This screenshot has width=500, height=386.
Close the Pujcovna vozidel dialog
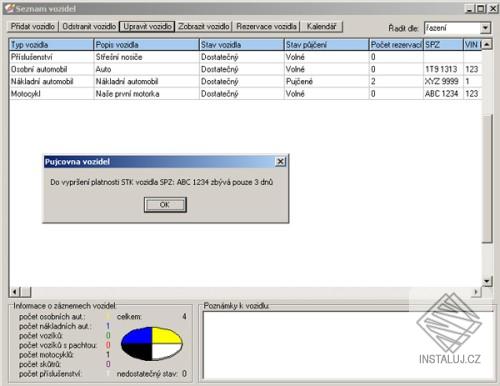(x=280, y=162)
